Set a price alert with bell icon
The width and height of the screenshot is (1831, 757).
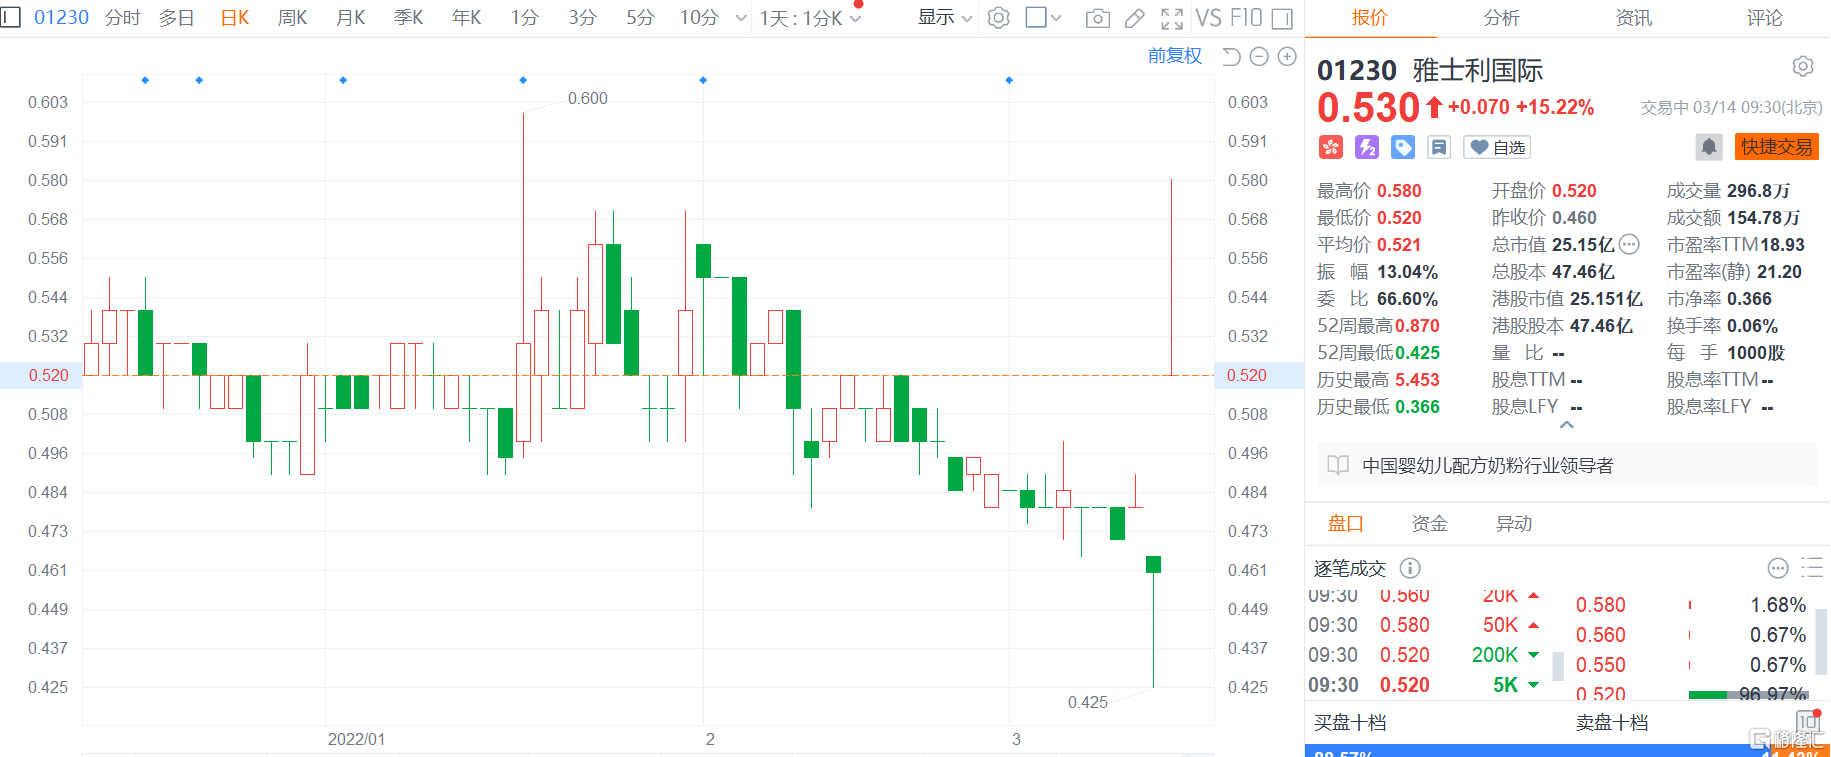[1709, 147]
